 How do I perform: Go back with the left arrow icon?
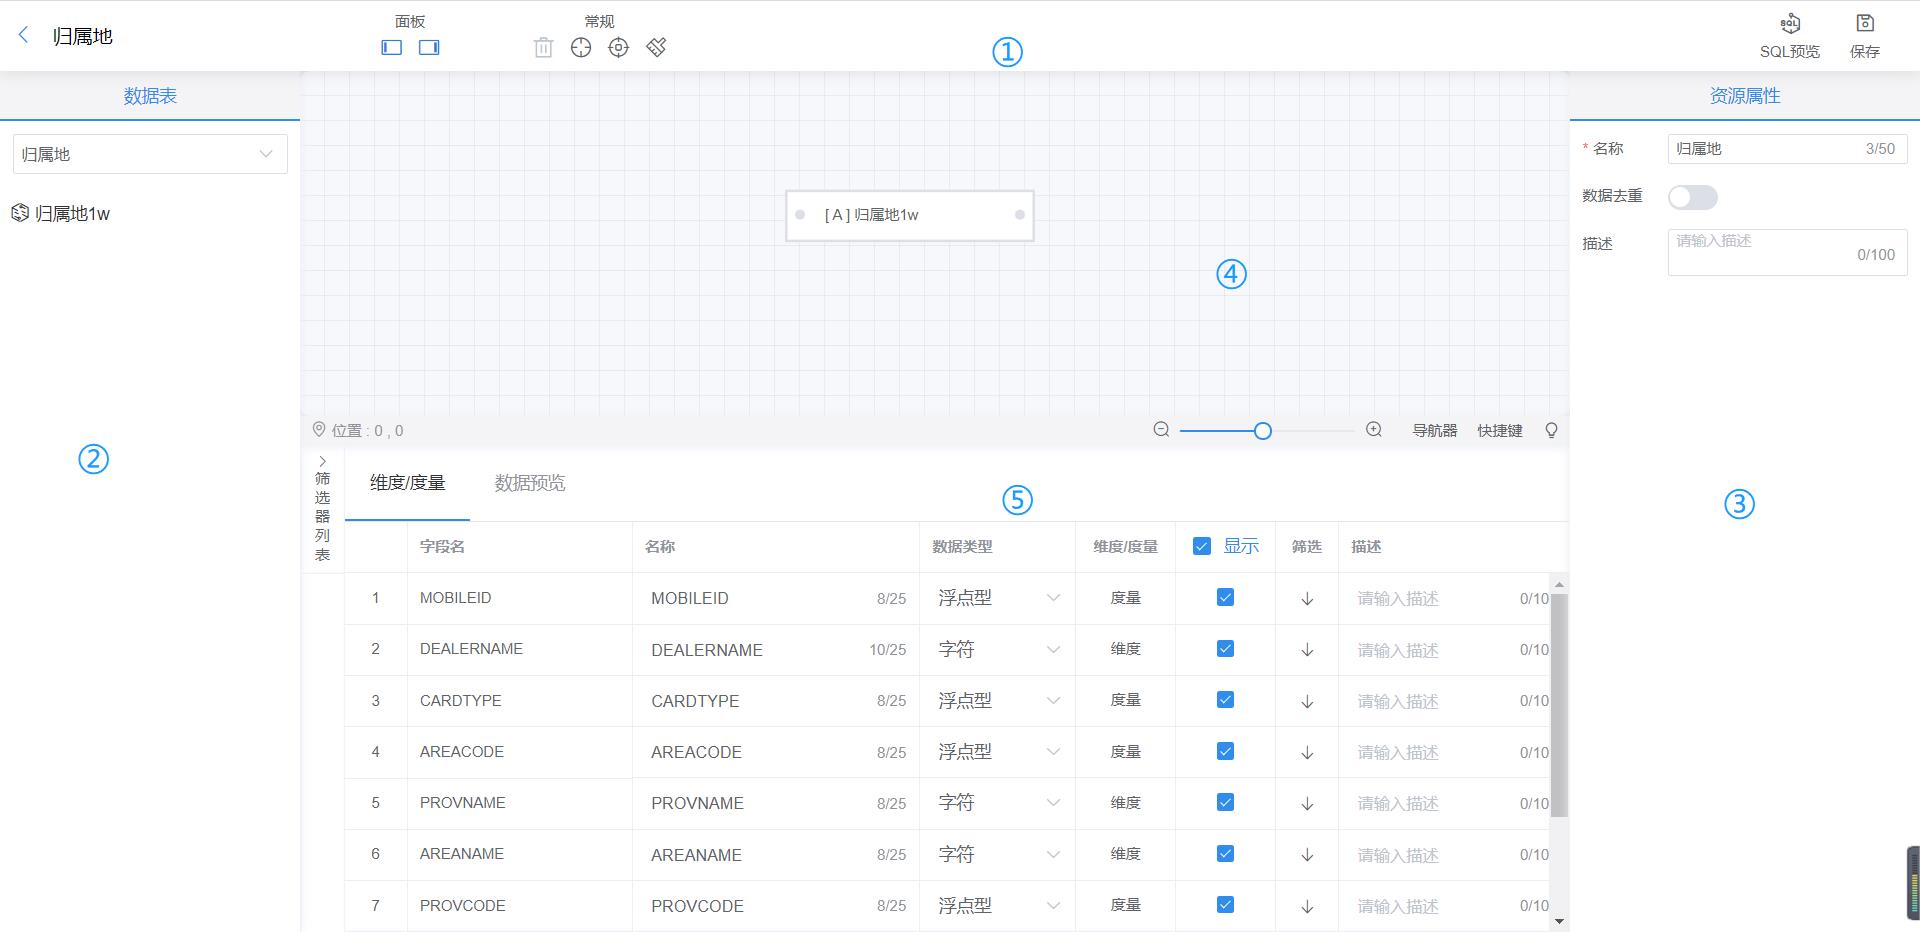(x=24, y=35)
